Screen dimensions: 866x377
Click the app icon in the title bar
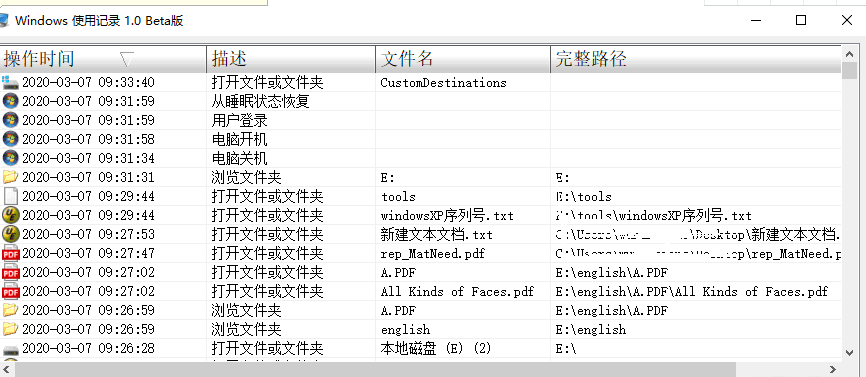pos(4,21)
